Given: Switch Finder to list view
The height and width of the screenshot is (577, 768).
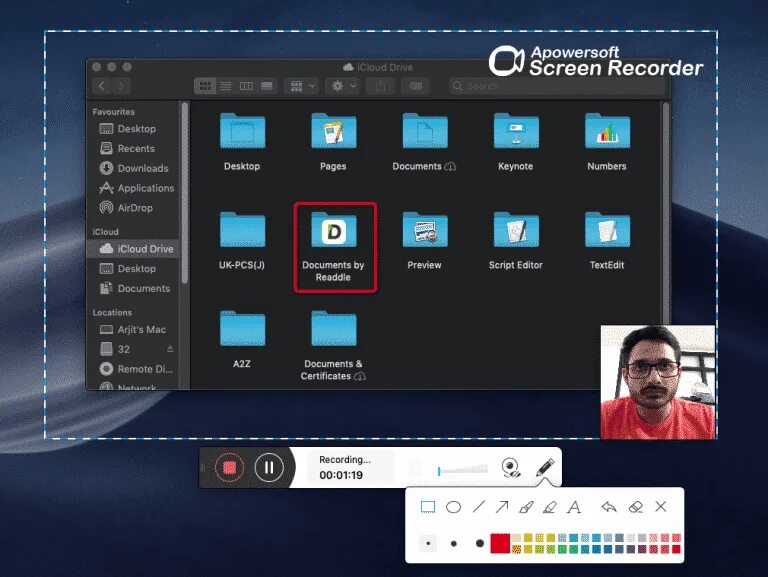Looking at the screenshot, I should [x=226, y=86].
